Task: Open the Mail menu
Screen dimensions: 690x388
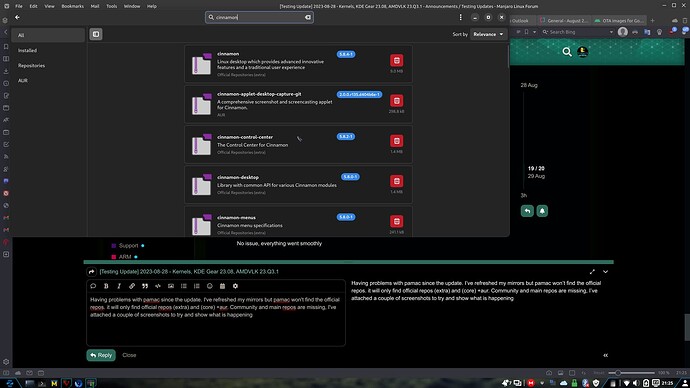Action: pyautogui.click(x=95, y=6)
